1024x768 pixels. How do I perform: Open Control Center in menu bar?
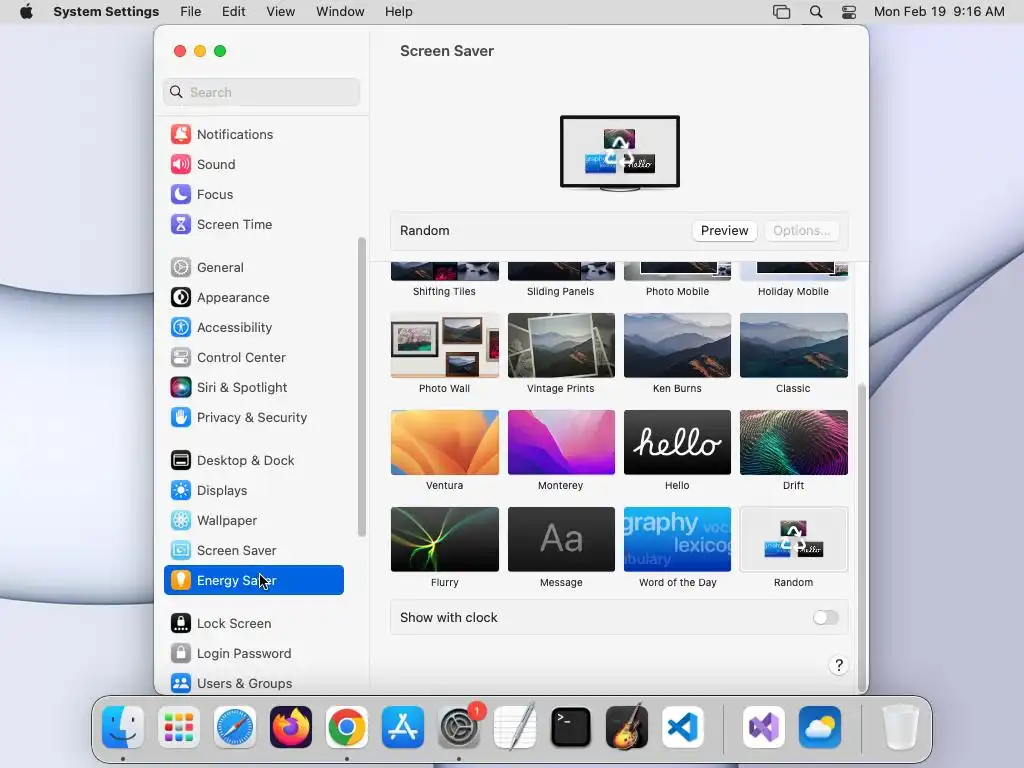(x=849, y=12)
